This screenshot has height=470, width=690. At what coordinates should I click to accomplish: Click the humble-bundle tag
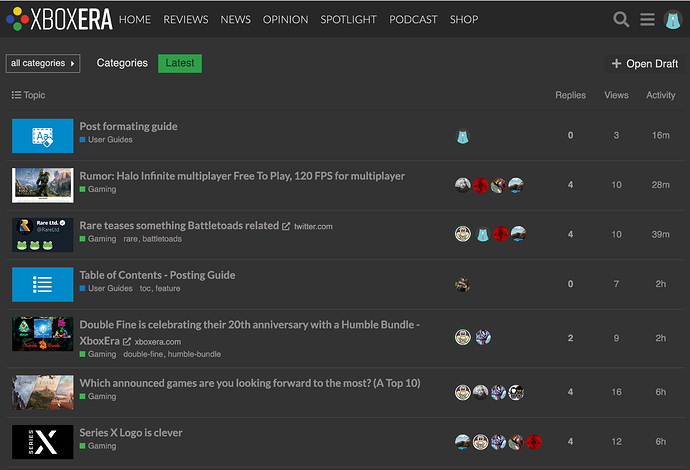click(194, 354)
